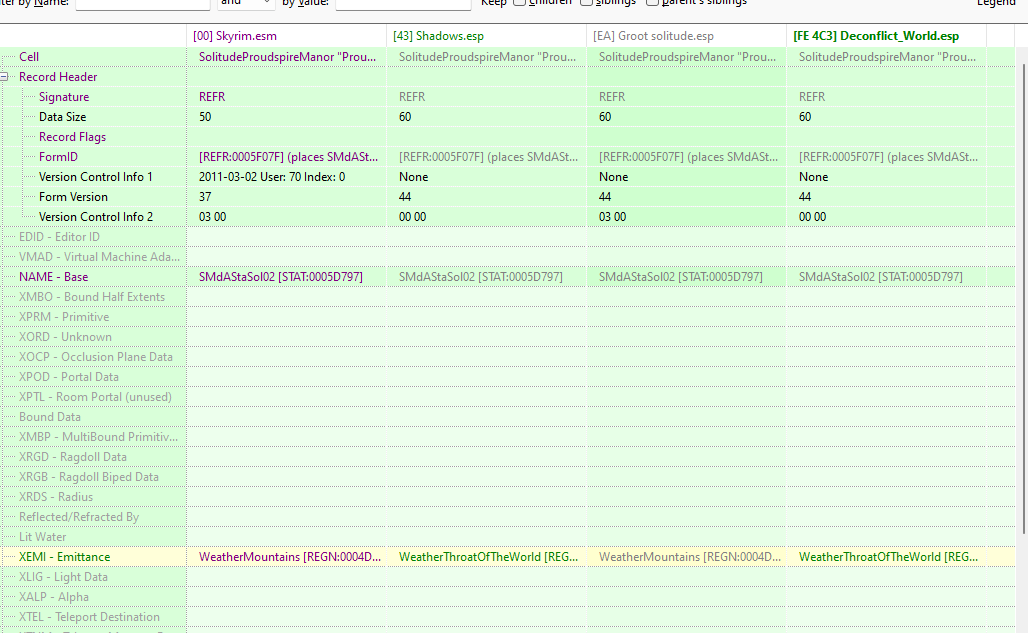1028x633 pixels.
Task: Select the Version Control Info 1 row
Action: point(508,177)
